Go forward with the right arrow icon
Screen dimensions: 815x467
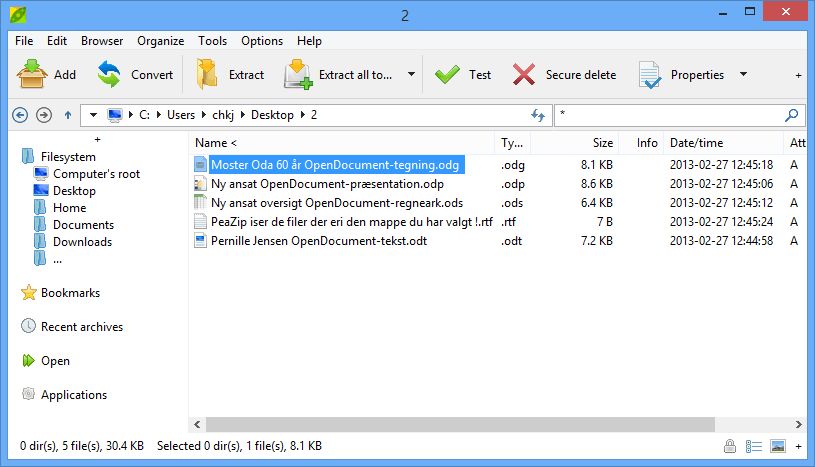[x=44, y=115]
